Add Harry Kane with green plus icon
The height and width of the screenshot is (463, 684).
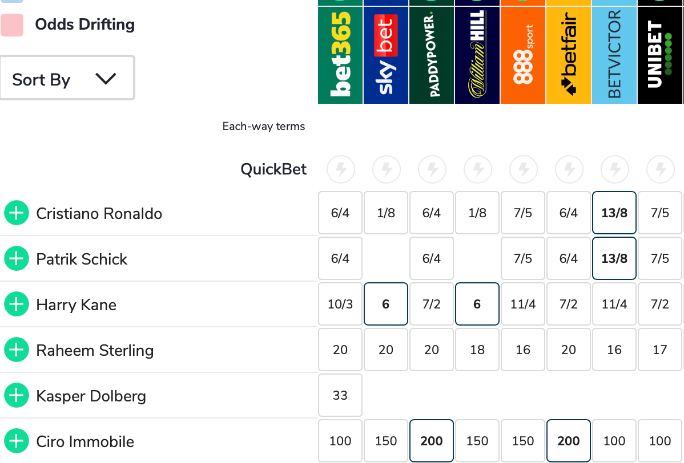[16, 304]
